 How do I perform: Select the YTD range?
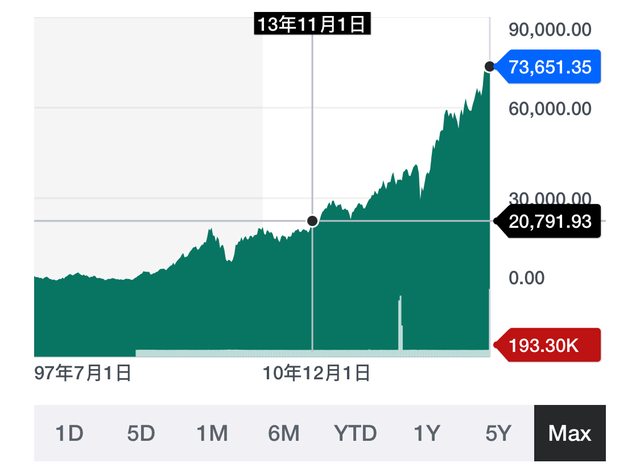tap(355, 433)
